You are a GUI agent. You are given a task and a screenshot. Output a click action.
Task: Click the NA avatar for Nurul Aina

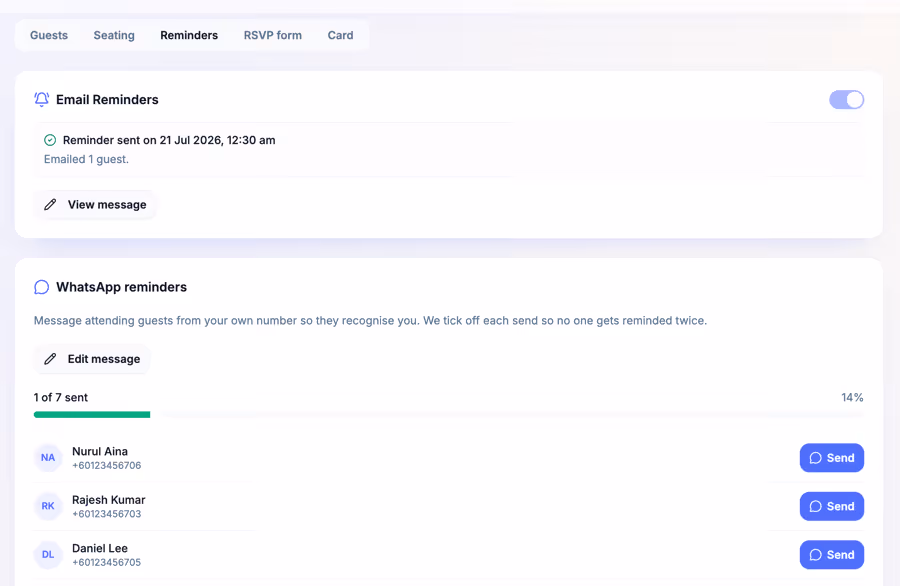48,457
